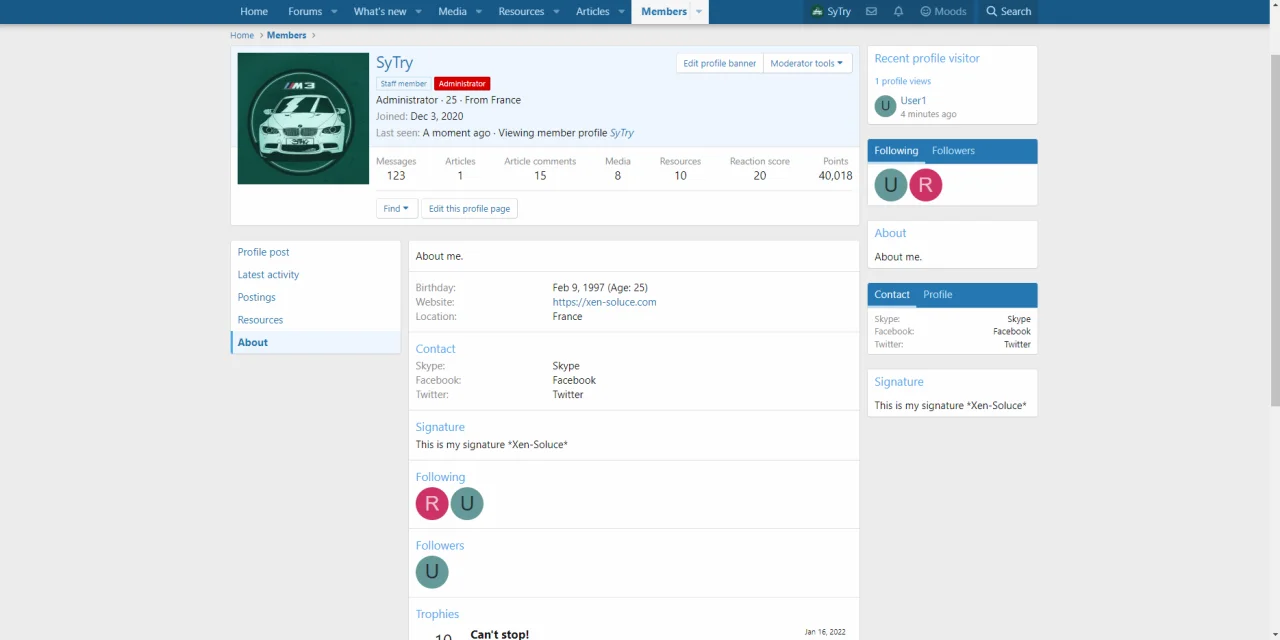Expand the Media menu arrow
1280x640 pixels.
pyautogui.click(x=479, y=12)
